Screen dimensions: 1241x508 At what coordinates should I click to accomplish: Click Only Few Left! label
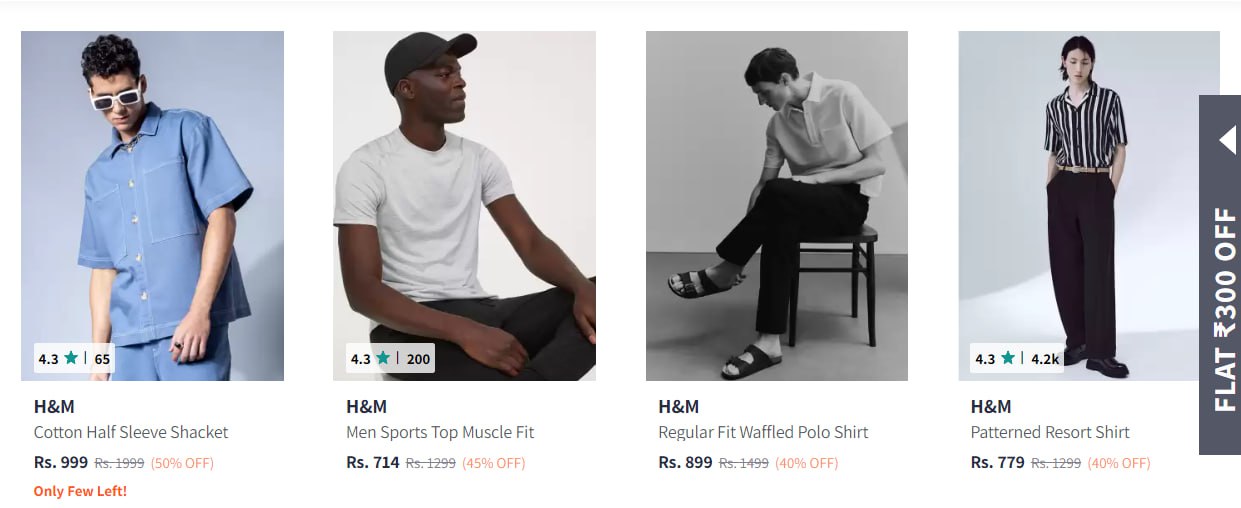tap(80, 491)
